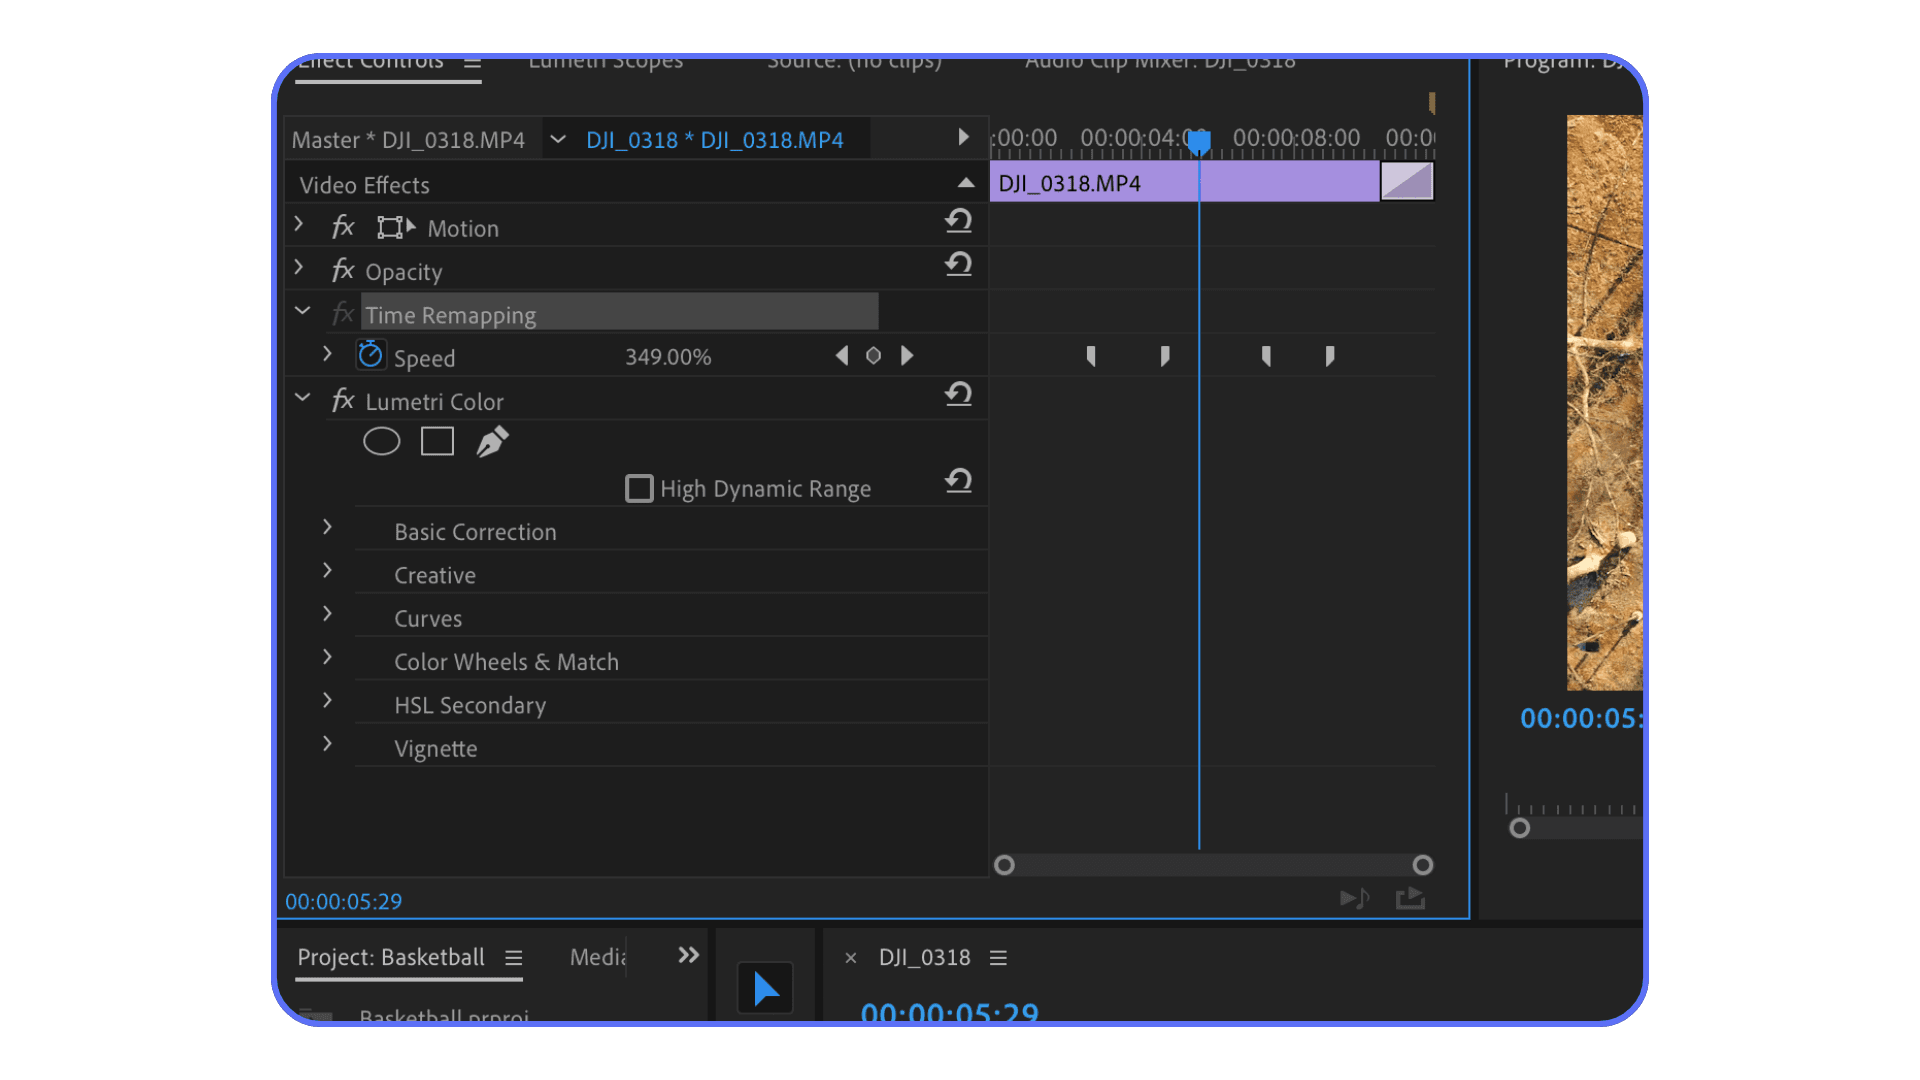Reset the Lumetri Color effect
This screenshot has height=1080, width=1920.
[x=958, y=394]
